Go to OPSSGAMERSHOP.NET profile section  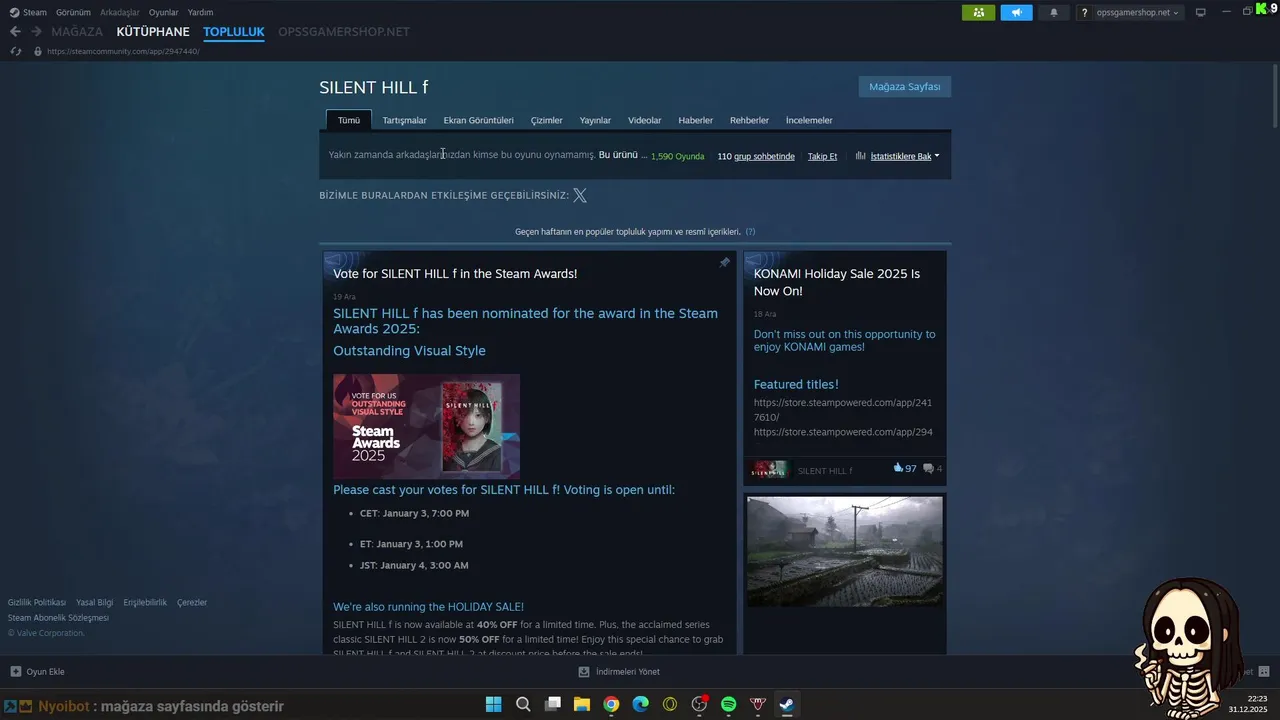(x=344, y=32)
